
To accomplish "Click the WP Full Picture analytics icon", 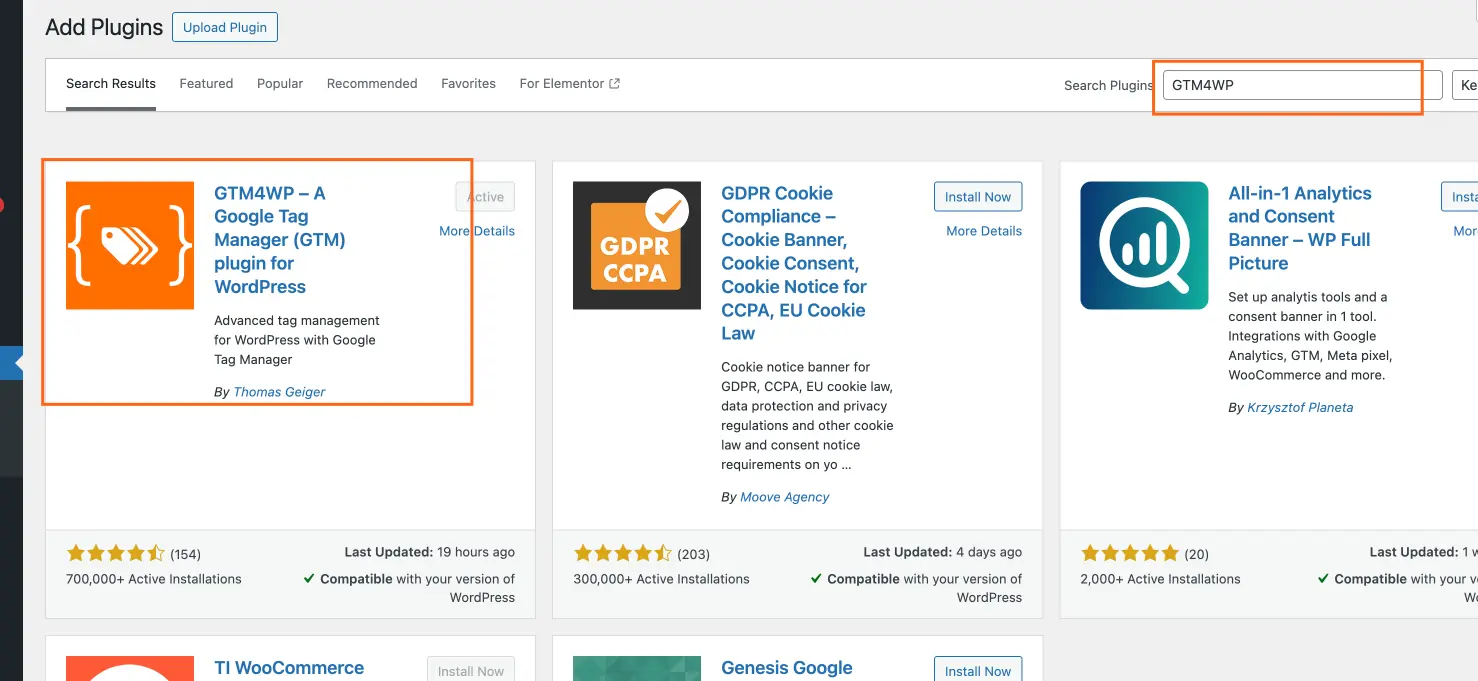I will [x=1144, y=245].
